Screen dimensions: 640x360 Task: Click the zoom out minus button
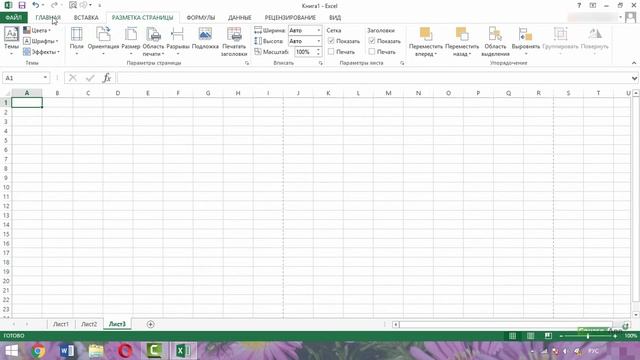(561, 336)
